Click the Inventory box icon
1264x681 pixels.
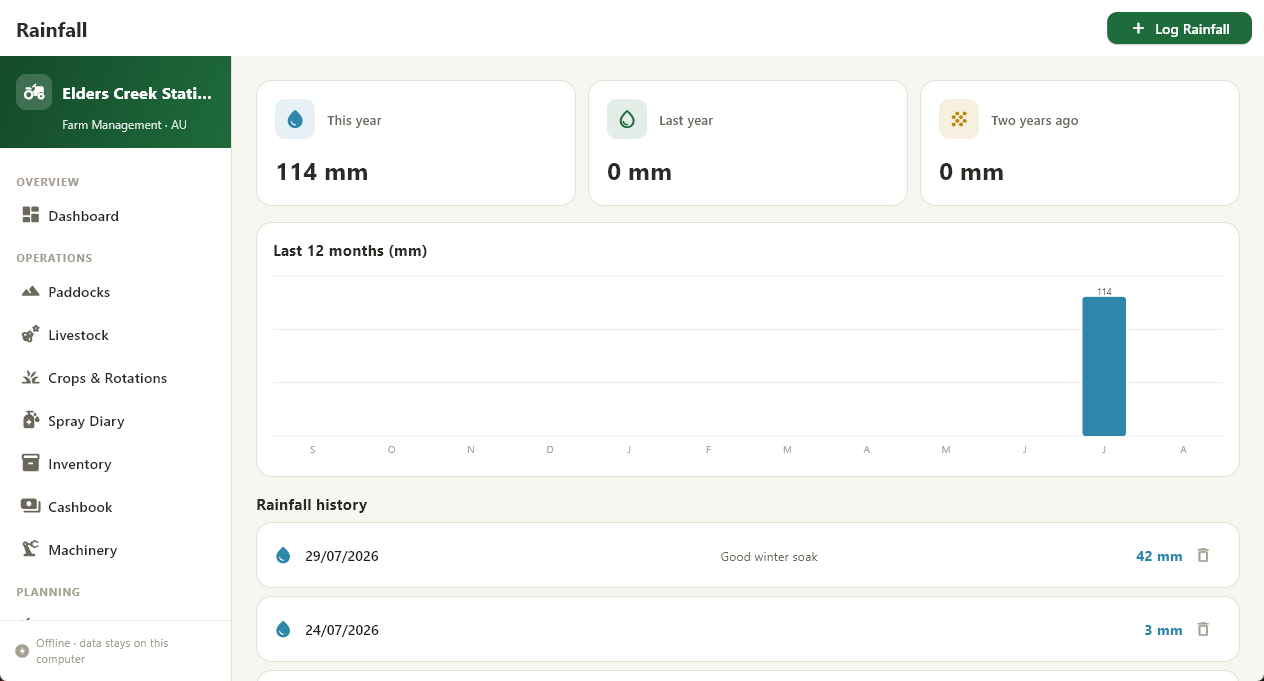[31, 463]
